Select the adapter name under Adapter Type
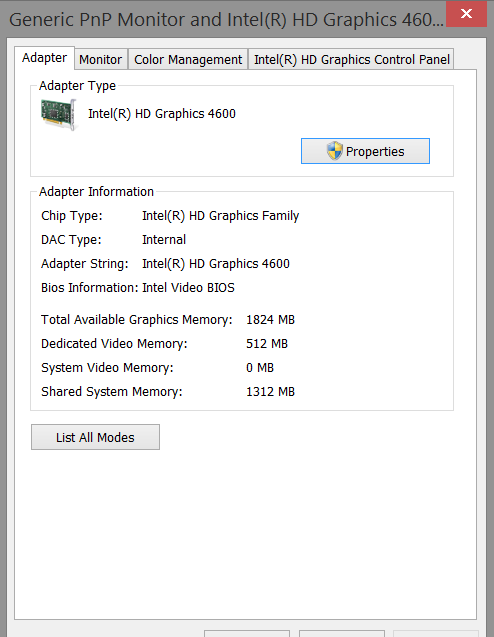The image size is (494, 637). (x=162, y=114)
